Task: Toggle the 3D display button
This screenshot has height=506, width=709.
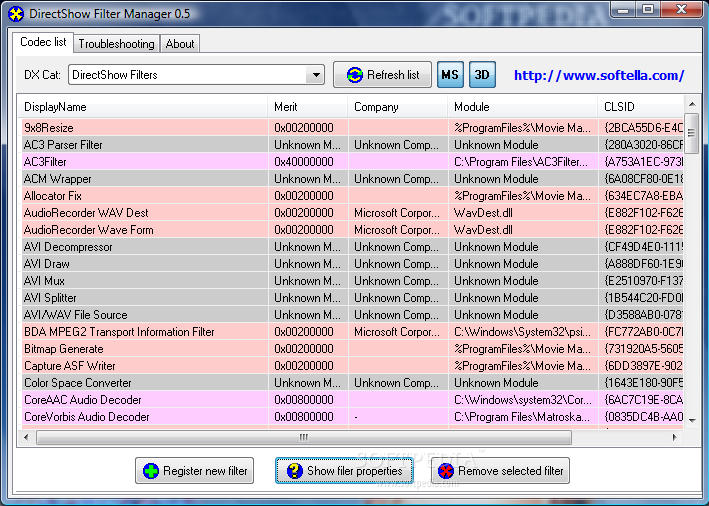Action: click(x=482, y=75)
